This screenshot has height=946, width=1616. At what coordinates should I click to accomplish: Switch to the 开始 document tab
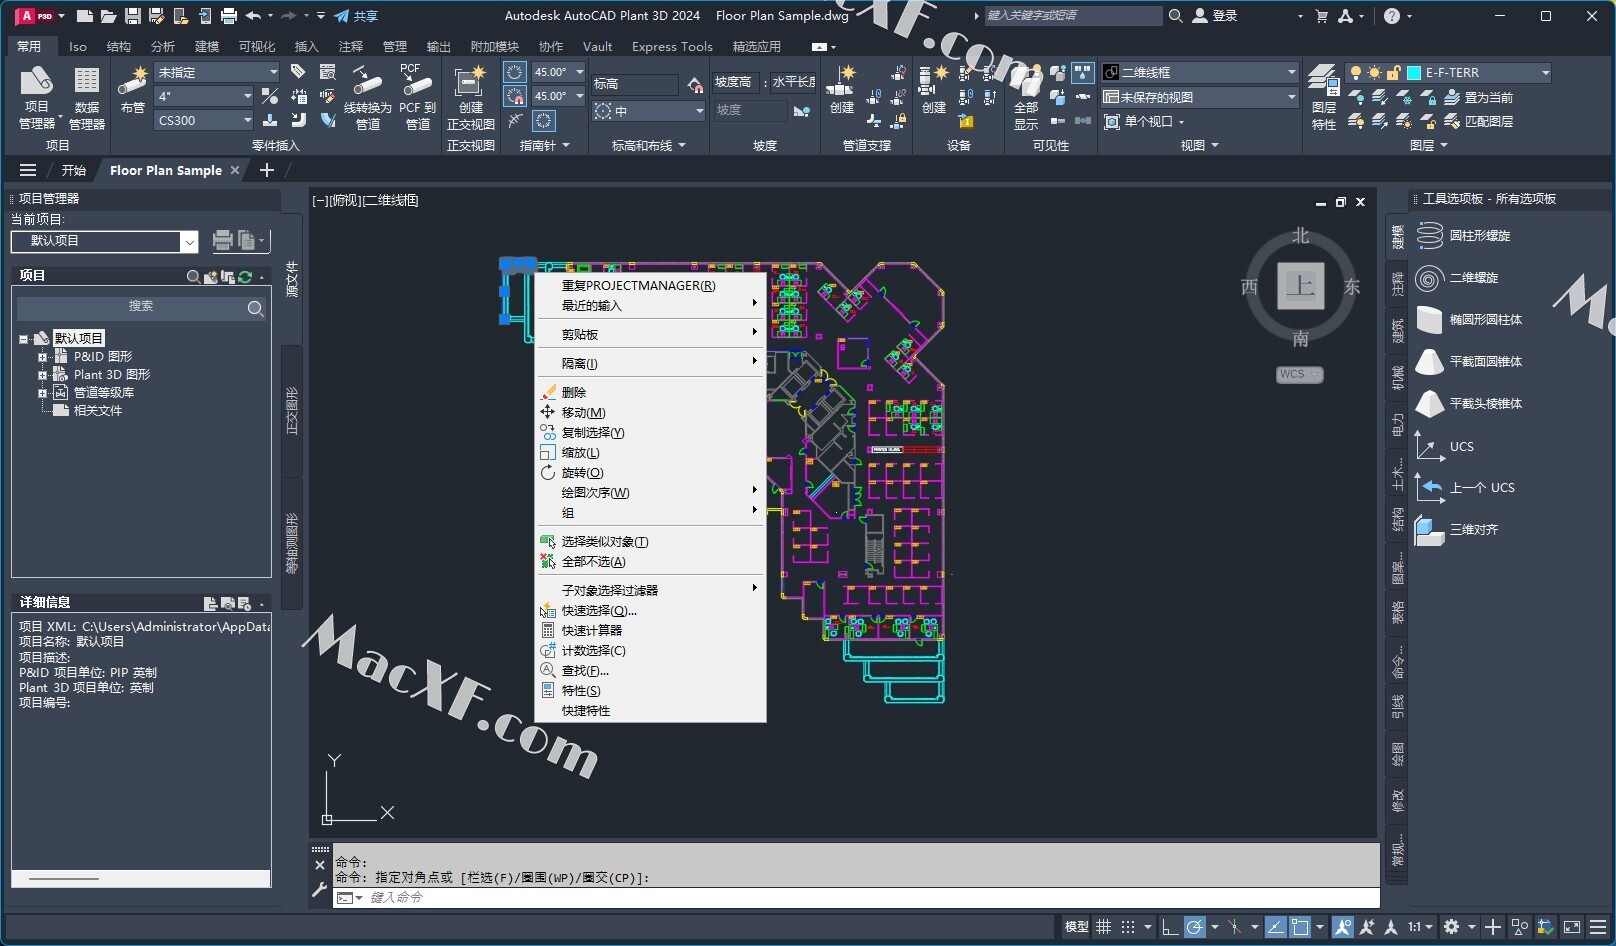[74, 170]
